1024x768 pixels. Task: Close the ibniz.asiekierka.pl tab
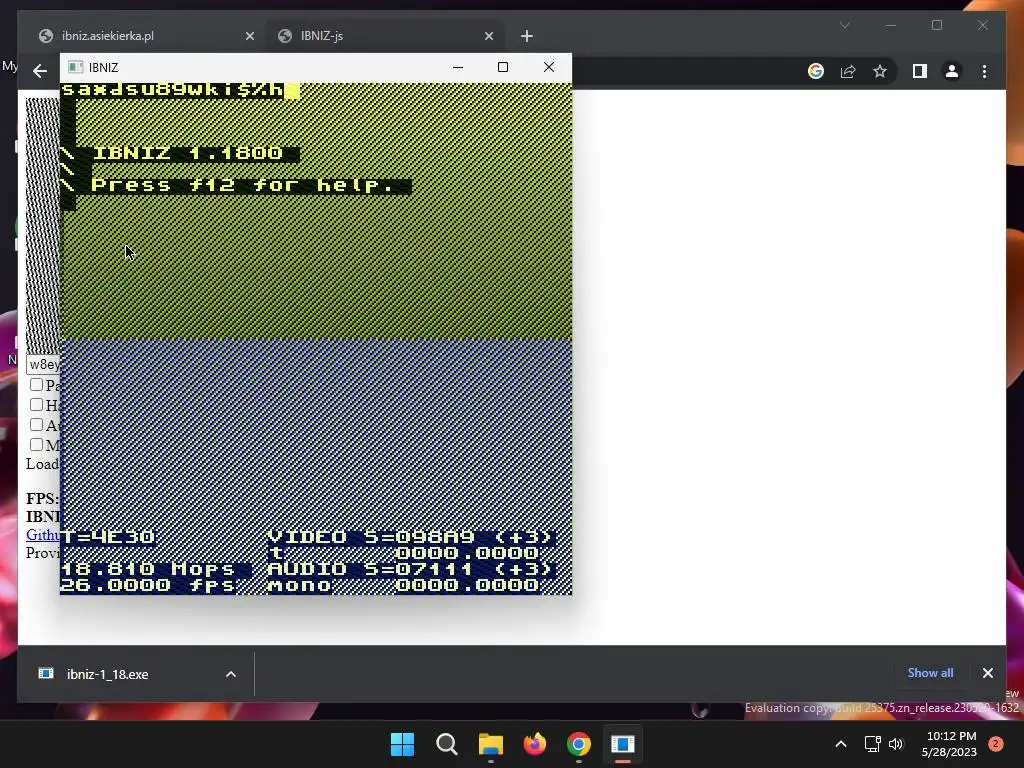click(249, 37)
